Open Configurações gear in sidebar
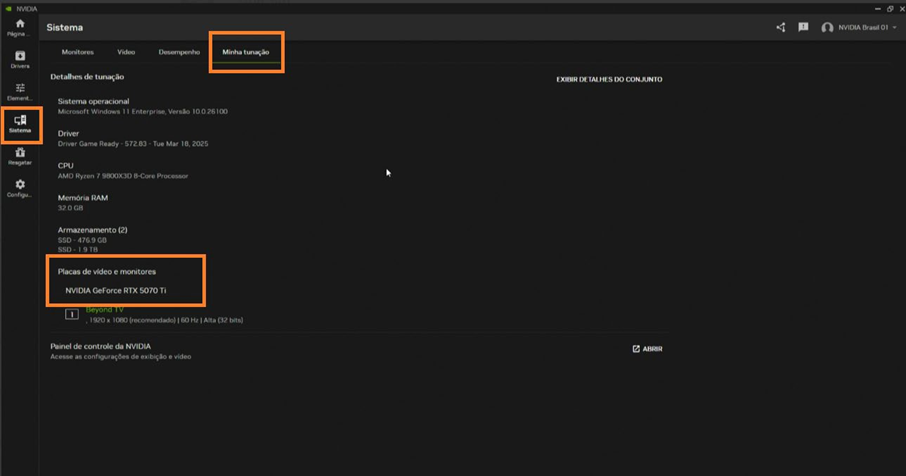906x476 pixels. 20,187
